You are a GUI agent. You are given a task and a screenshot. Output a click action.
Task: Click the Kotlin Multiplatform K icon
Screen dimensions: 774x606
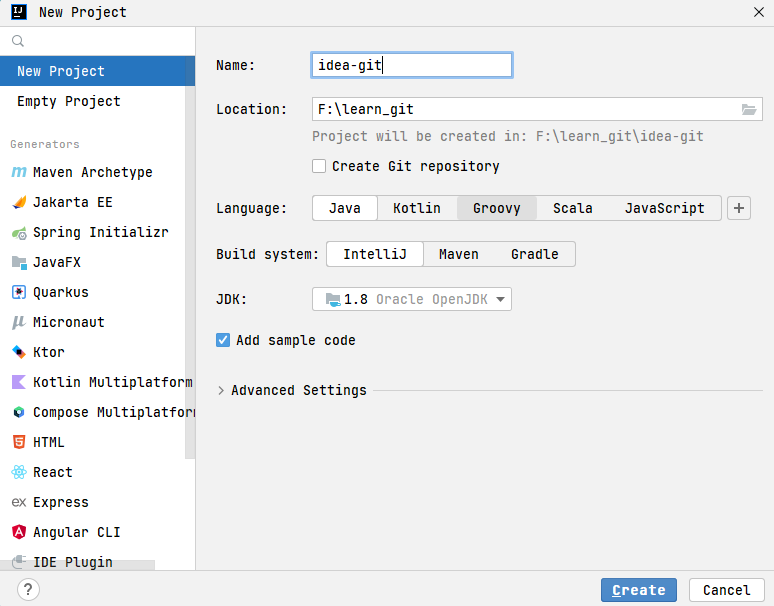click(x=19, y=382)
